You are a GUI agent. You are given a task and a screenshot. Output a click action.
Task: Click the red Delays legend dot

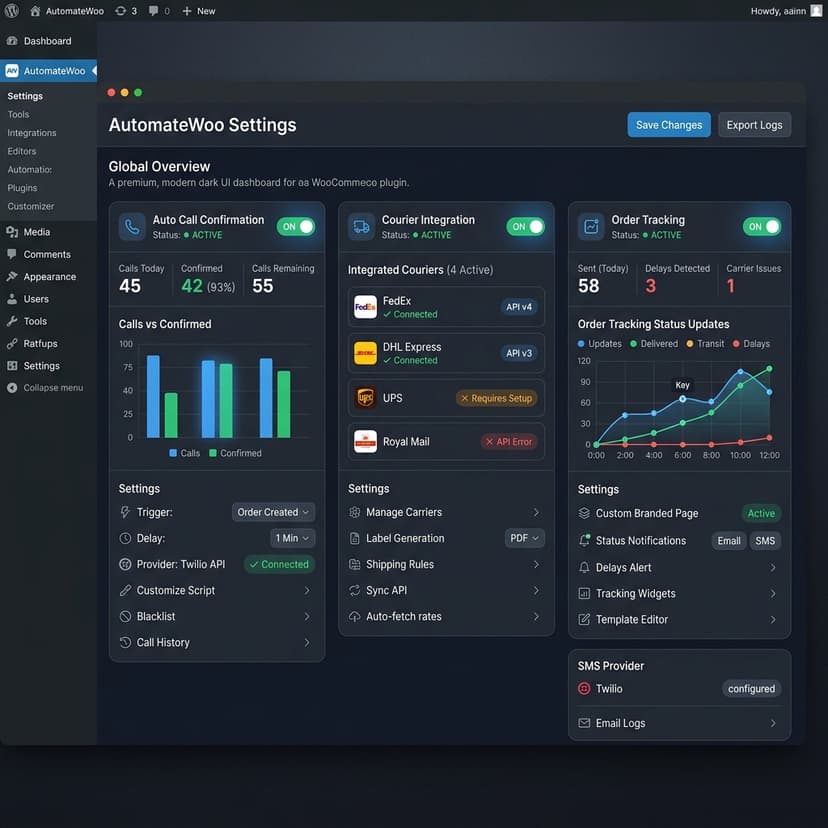pyautogui.click(x=736, y=344)
